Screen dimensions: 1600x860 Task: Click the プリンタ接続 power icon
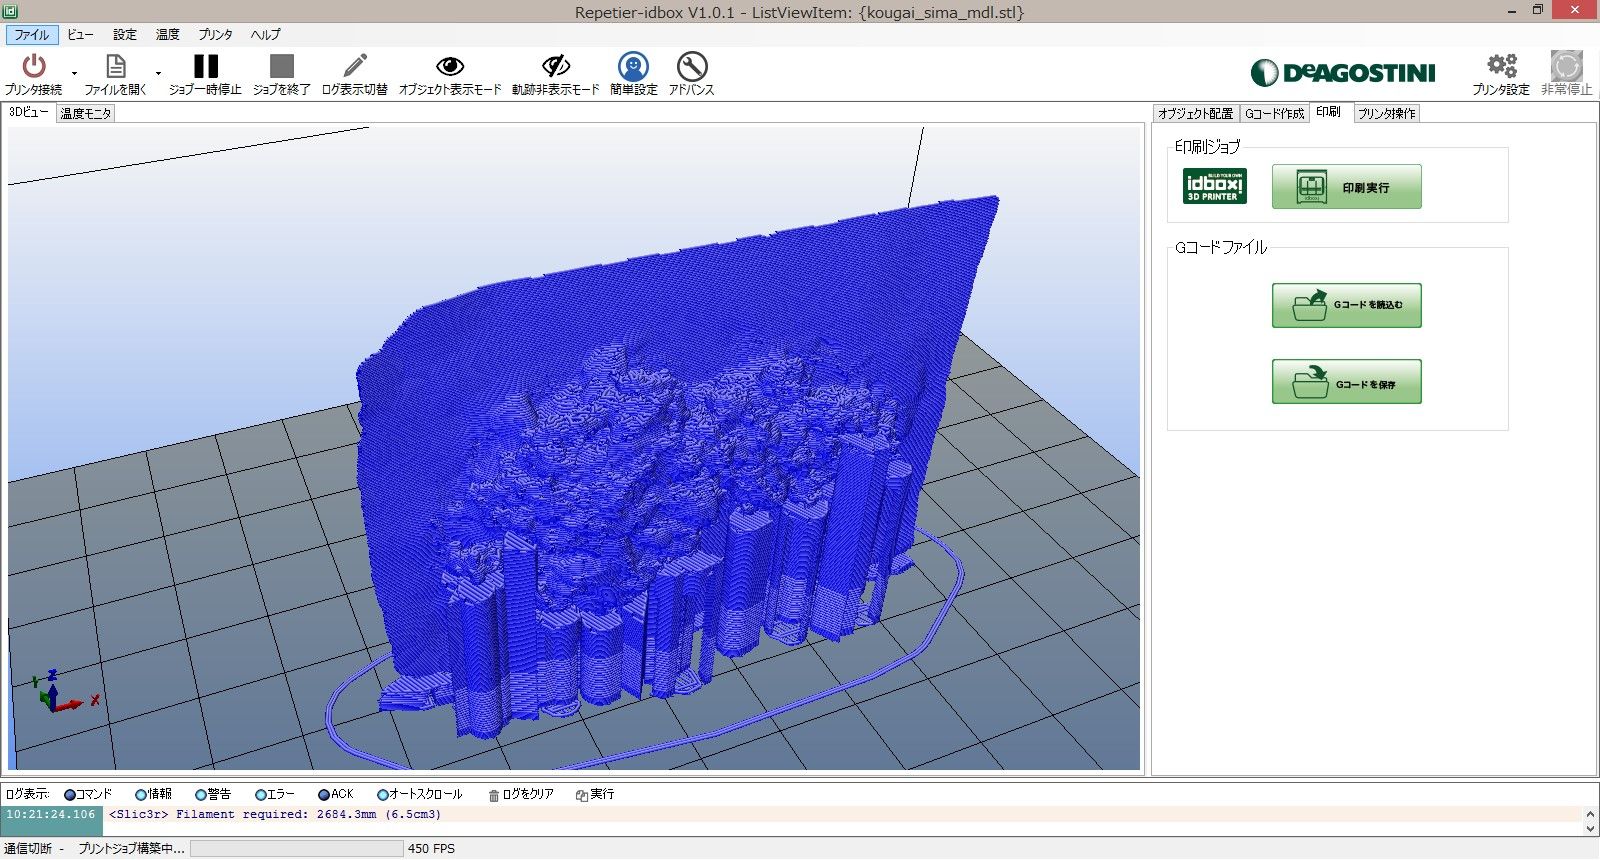34,67
